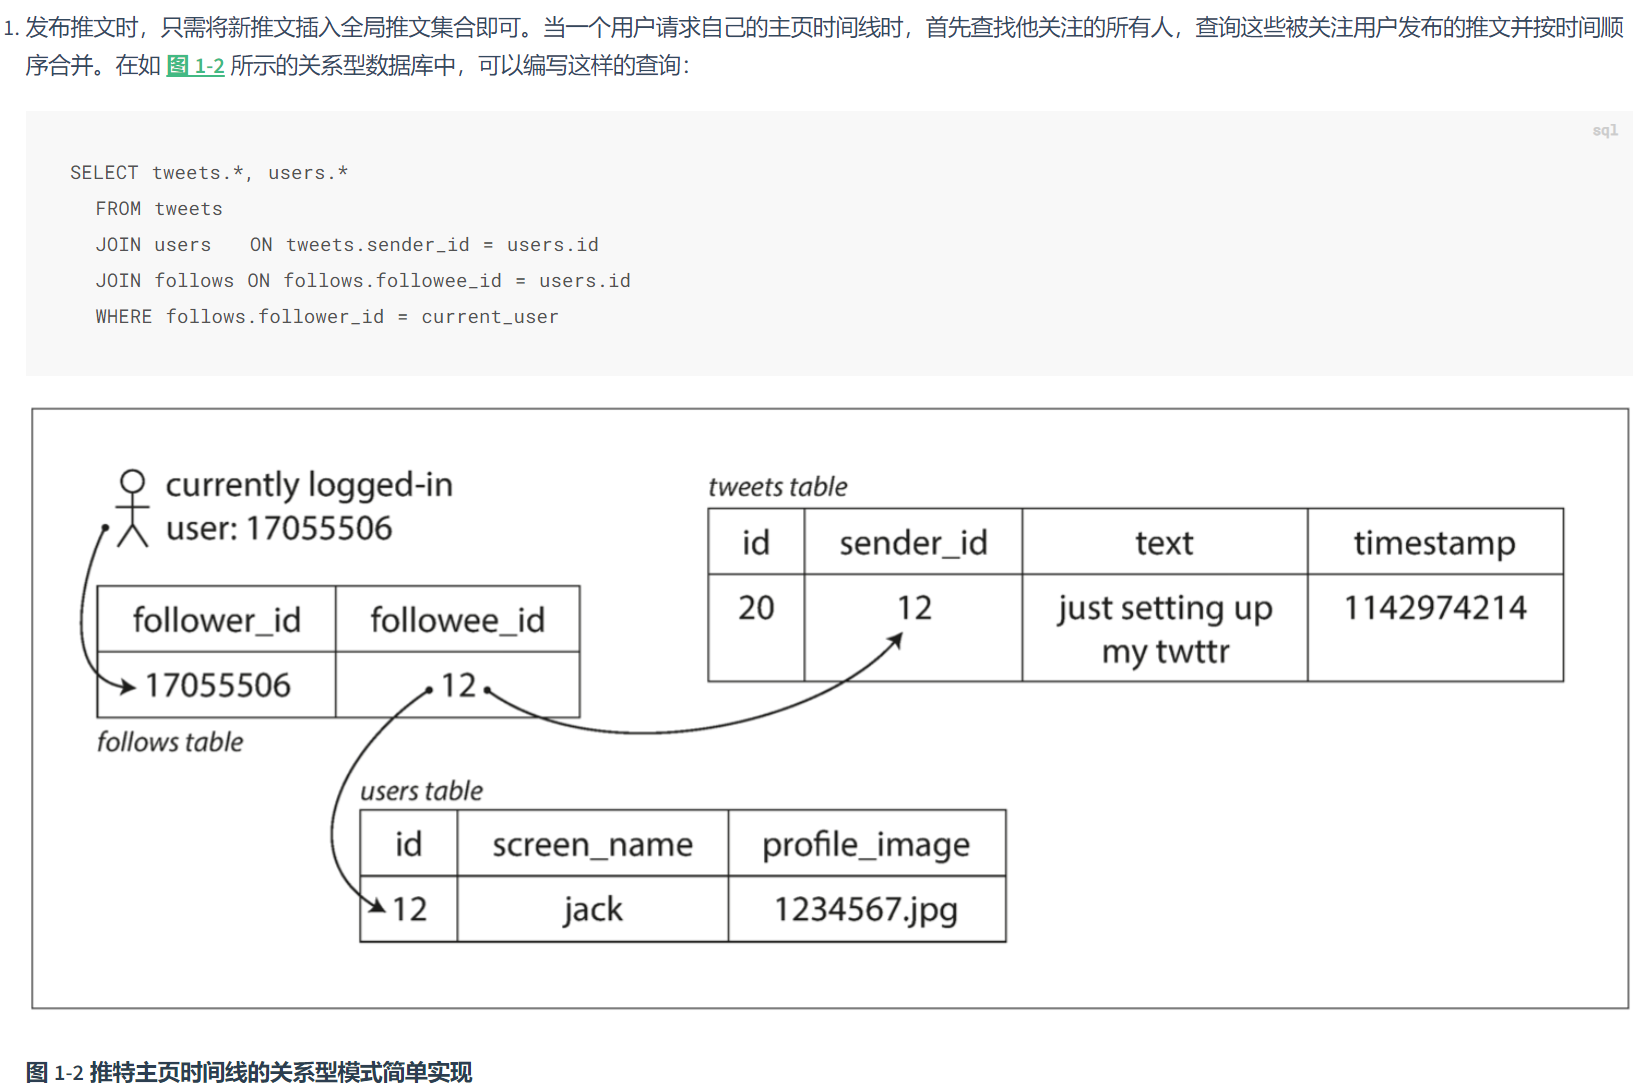The width and height of the screenshot is (1651, 1090).
Task: Click the follower_id column header
Action: click(x=216, y=620)
